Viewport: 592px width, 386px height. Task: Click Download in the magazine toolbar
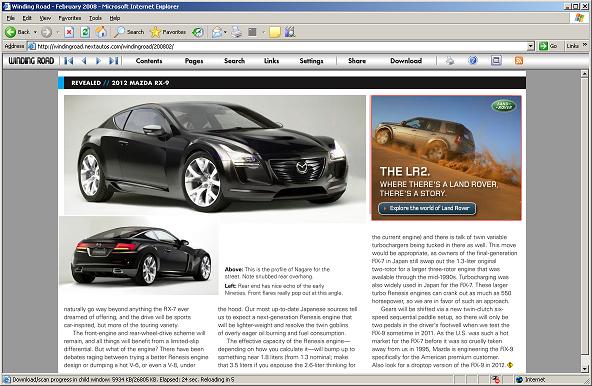coord(406,61)
